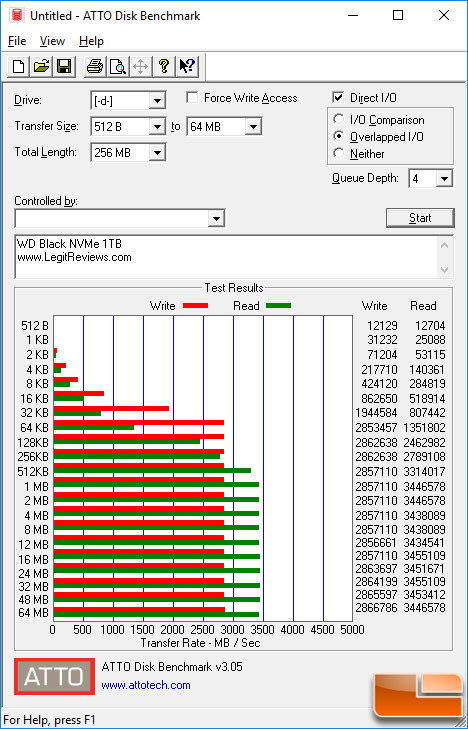
Task: Open a saved benchmark file icon
Action: coord(41,66)
